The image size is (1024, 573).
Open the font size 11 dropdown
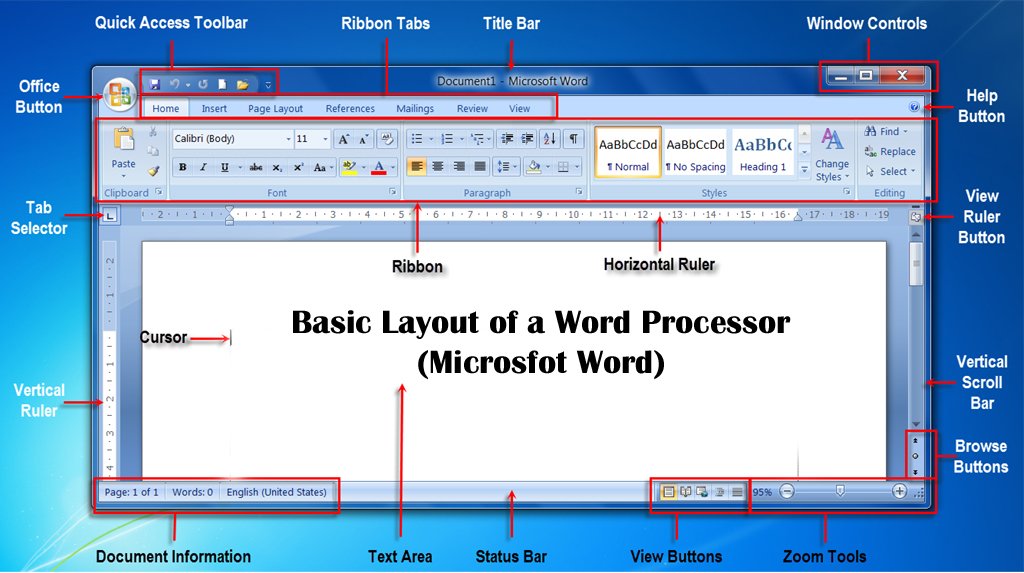click(x=325, y=139)
